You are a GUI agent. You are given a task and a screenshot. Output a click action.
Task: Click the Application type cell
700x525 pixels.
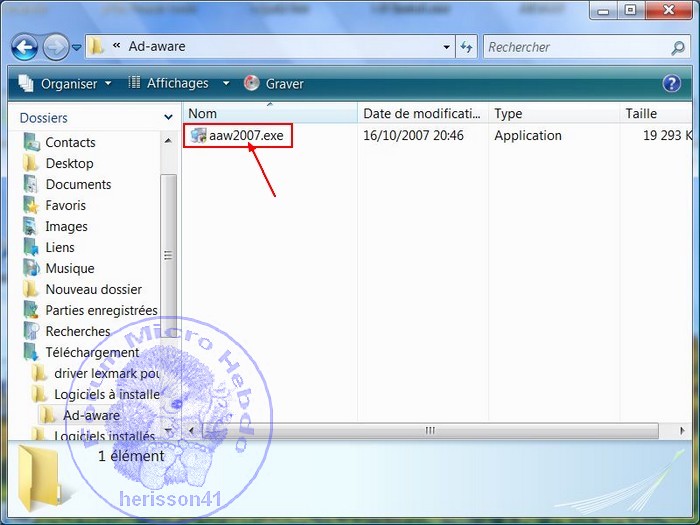(528, 135)
